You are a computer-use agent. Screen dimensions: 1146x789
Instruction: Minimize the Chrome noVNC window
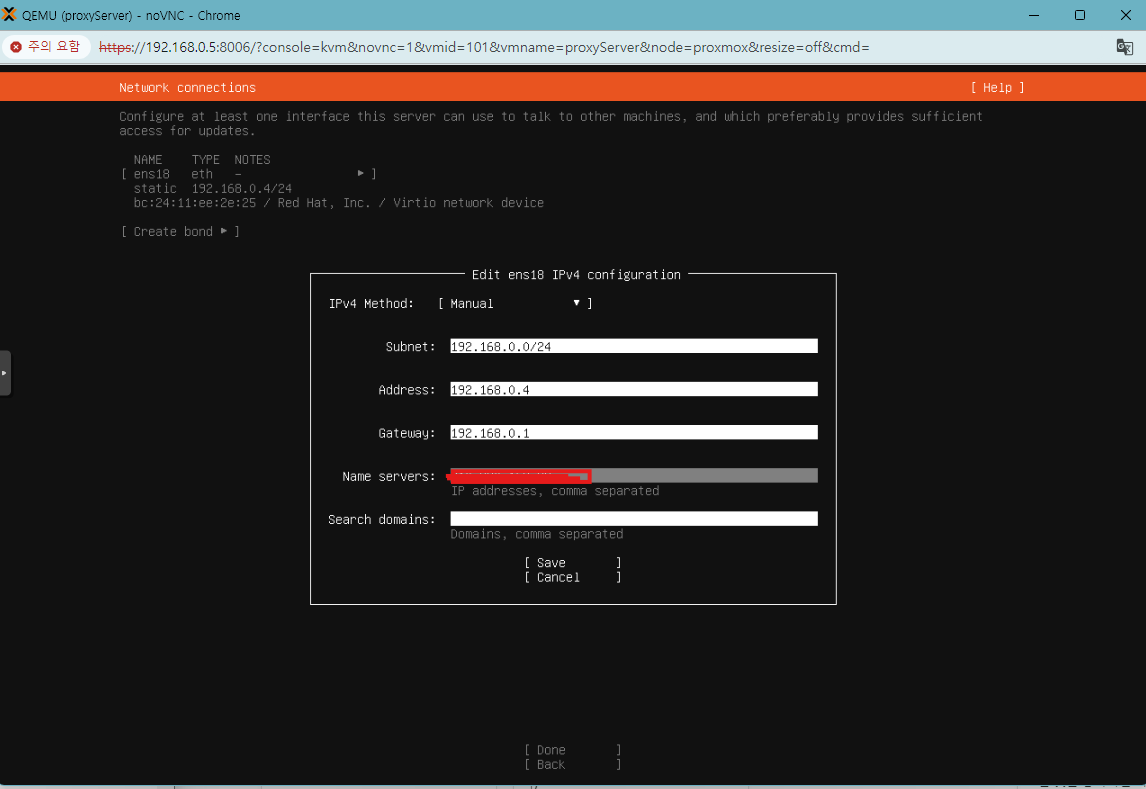[1034, 15]
